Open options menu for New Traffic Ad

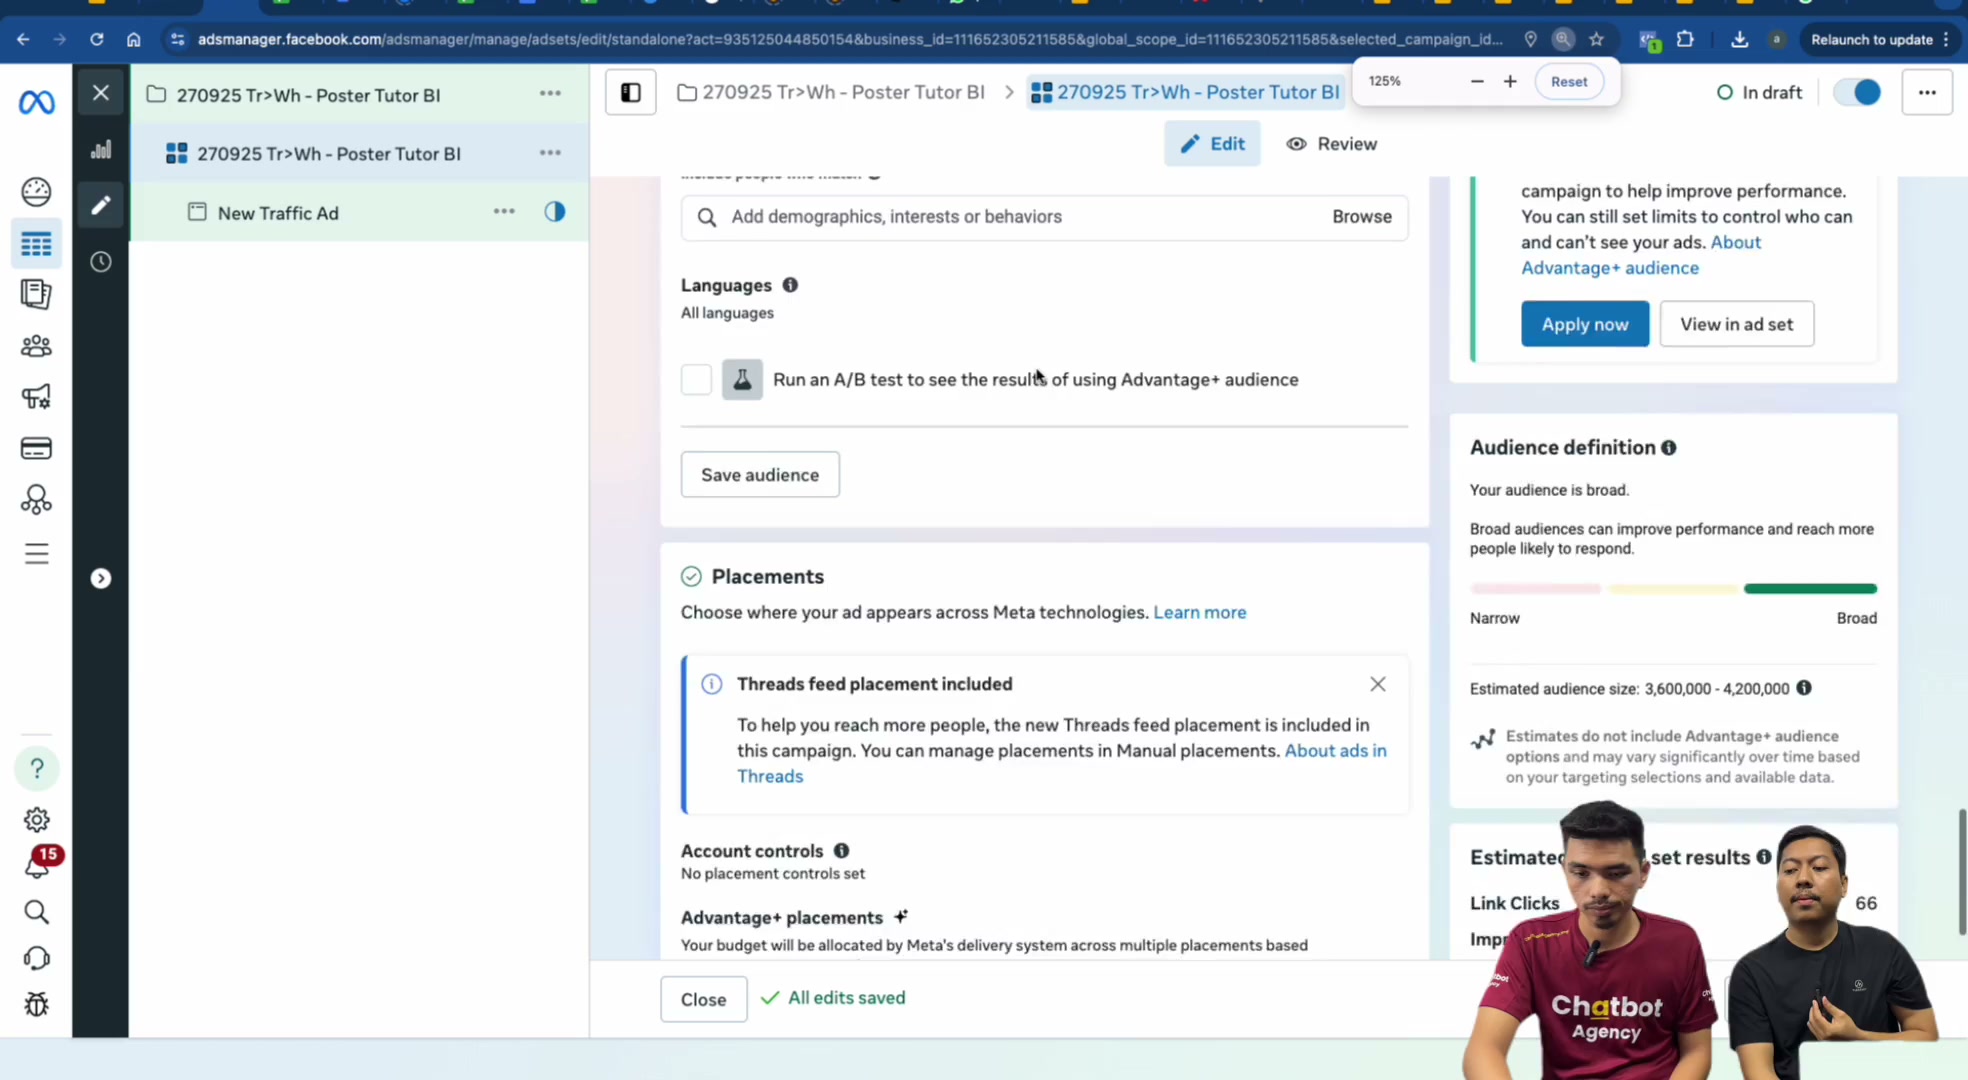point(504,212)
